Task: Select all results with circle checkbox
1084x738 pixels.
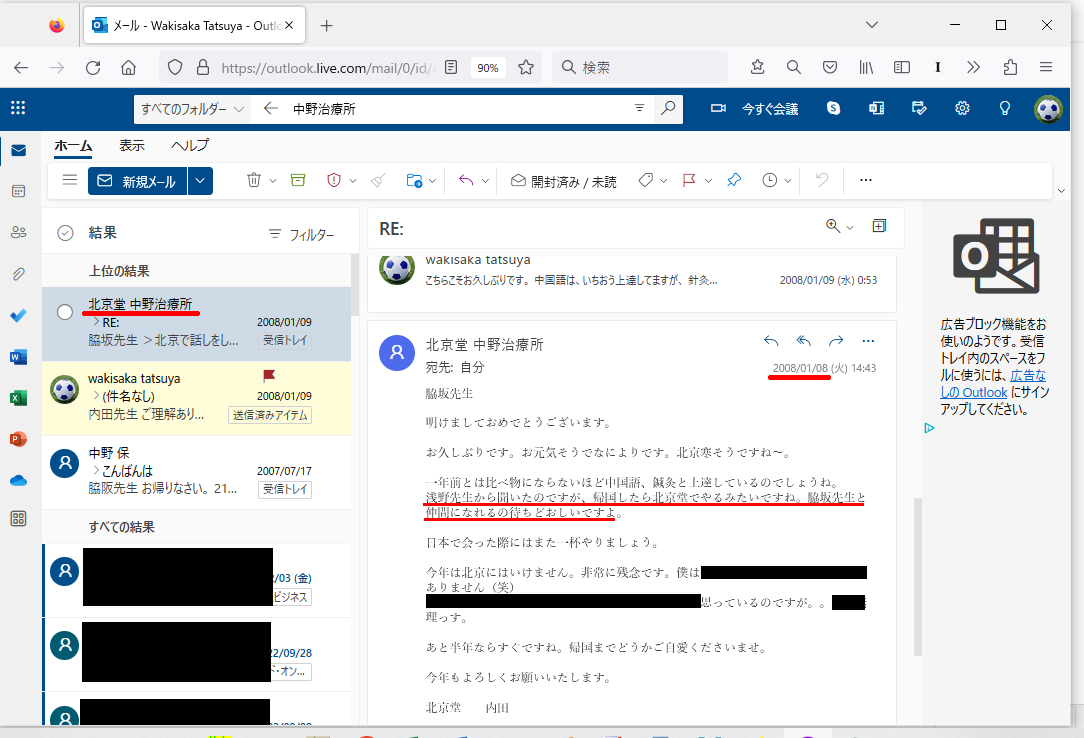Action: (x=66, y=233)
